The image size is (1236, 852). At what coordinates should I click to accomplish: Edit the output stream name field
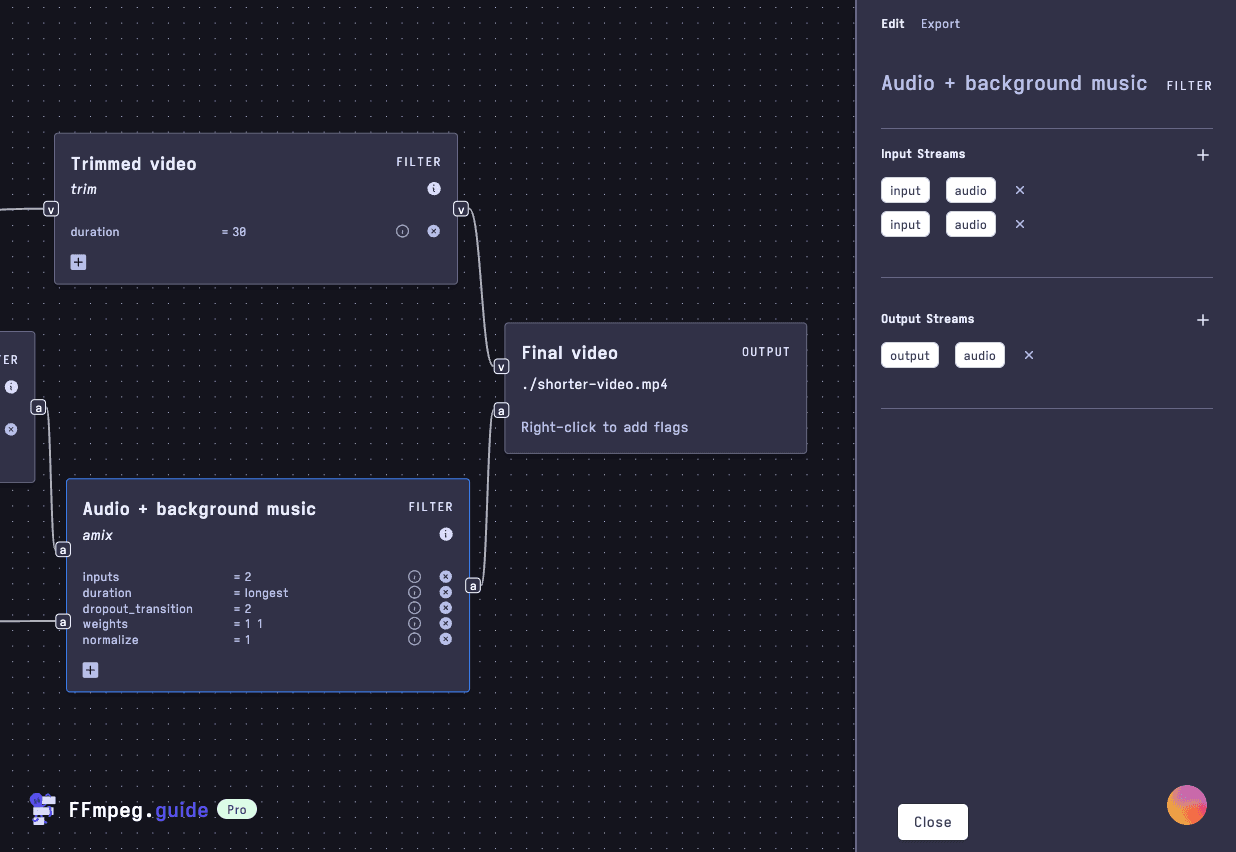coord(909,355)
